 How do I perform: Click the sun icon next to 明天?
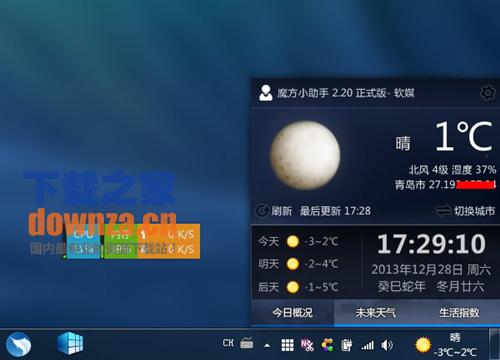pyautogui.click(x=293, y=264)
